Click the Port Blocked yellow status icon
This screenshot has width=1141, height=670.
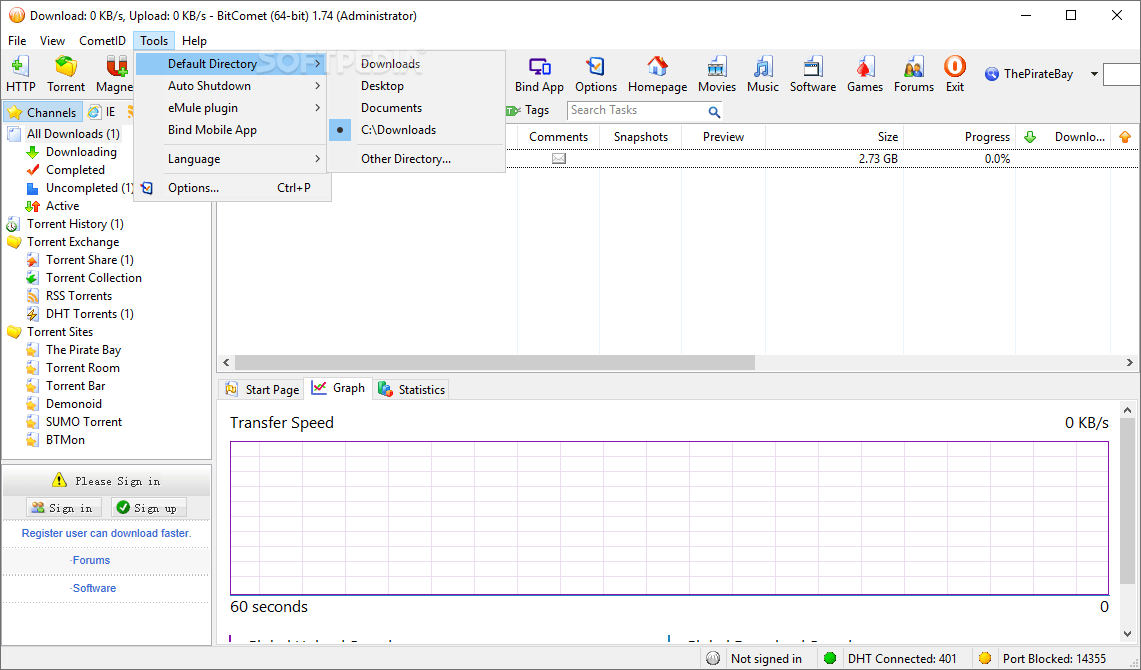985,658
